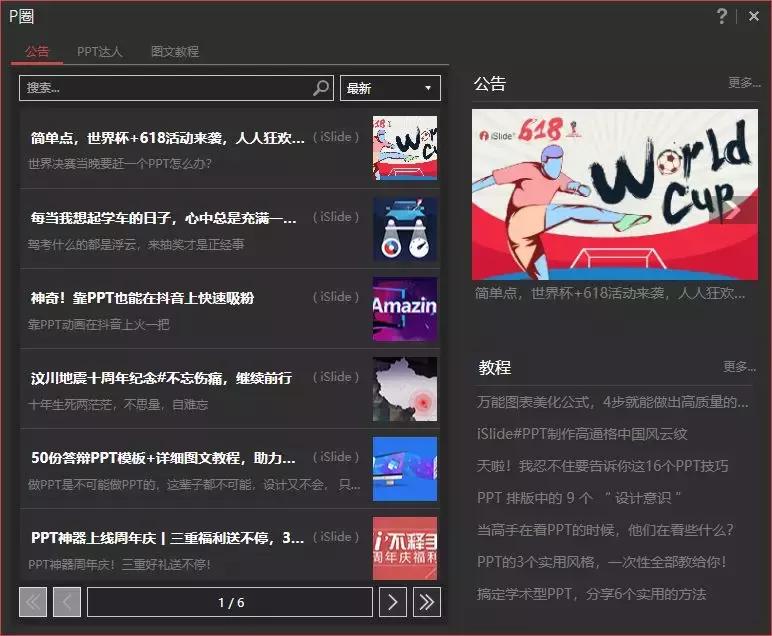
Task: Go to previous page arrow
Action: pos(67,602)
